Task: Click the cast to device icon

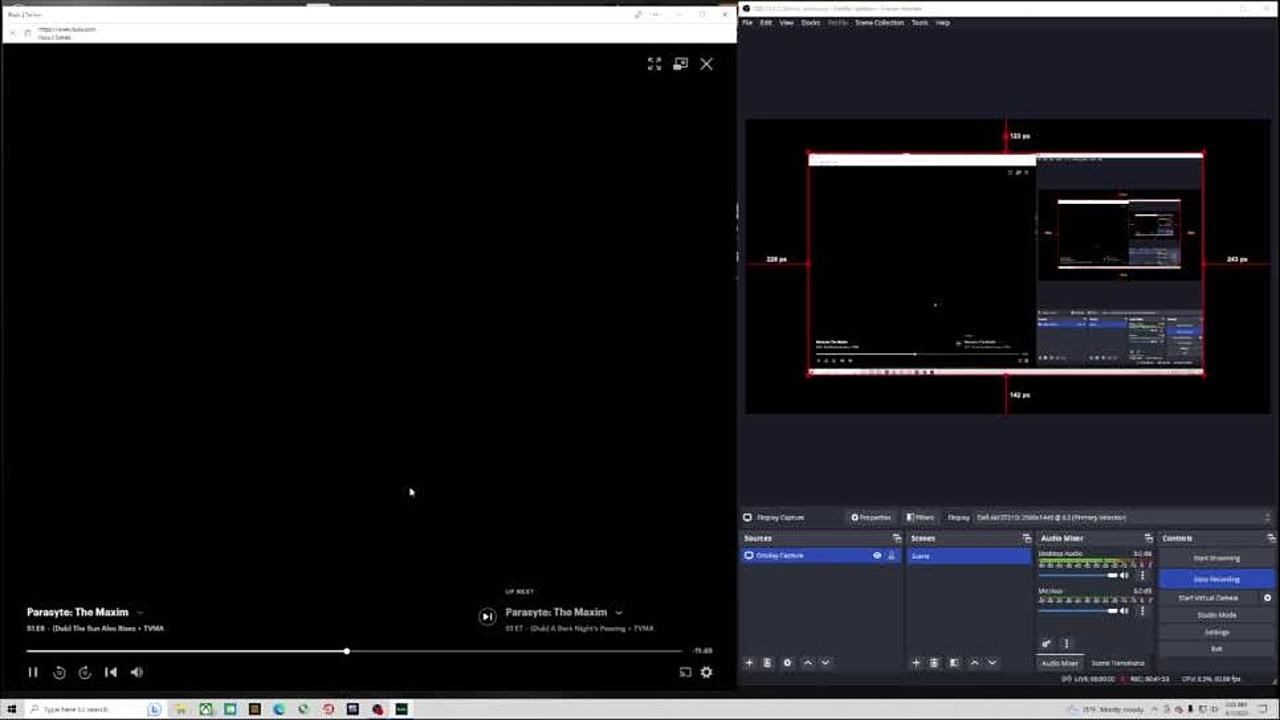Action: coord(685,672)
